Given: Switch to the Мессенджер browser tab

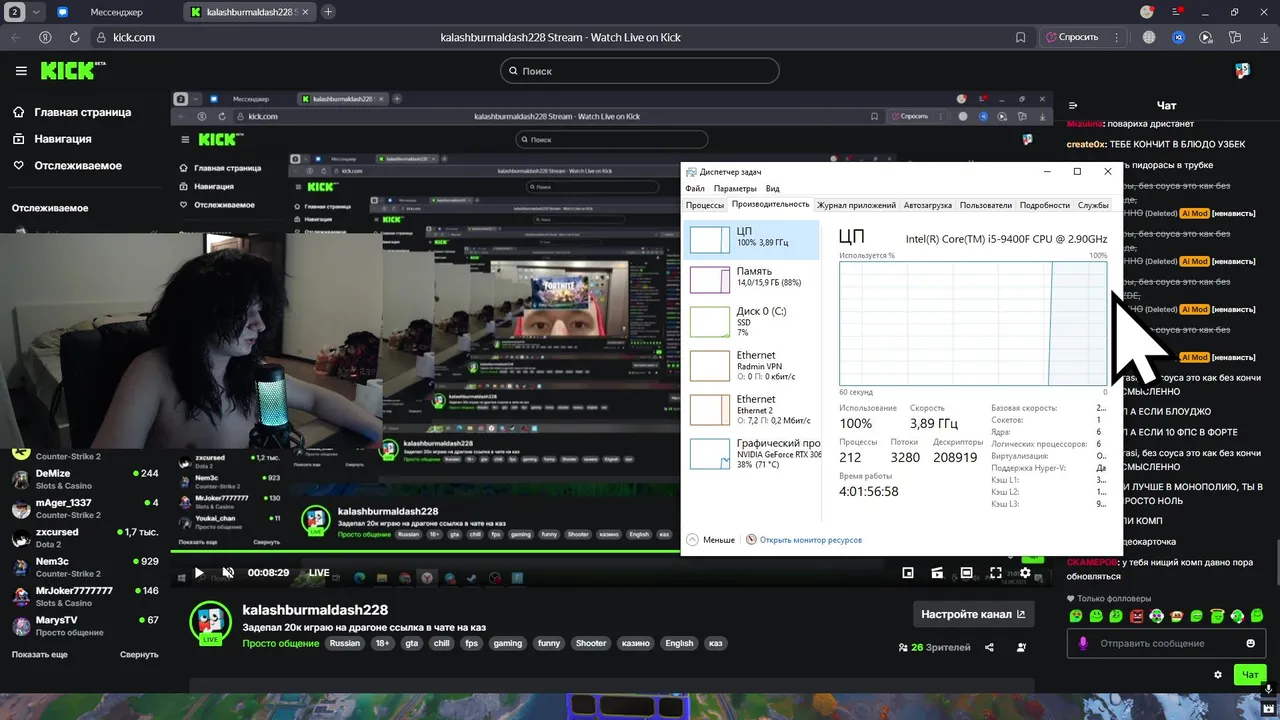Looking at the screenshot, I should click(116, 12).
